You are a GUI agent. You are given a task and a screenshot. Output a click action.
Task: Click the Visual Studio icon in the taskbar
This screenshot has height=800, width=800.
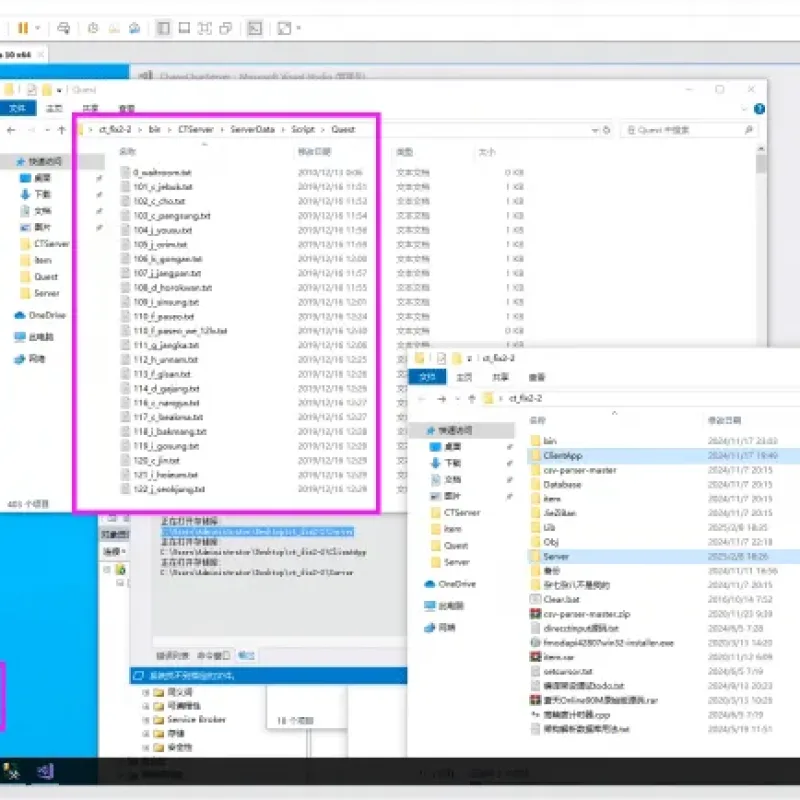[x=45, y=771]
